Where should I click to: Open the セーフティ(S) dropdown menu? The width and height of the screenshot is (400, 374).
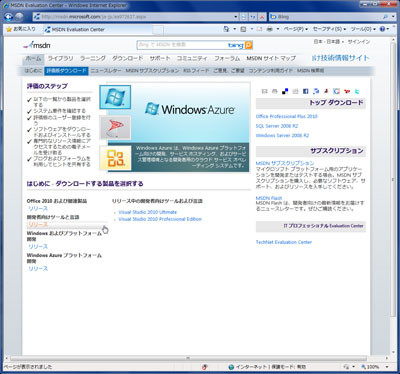tap(329, 29)
